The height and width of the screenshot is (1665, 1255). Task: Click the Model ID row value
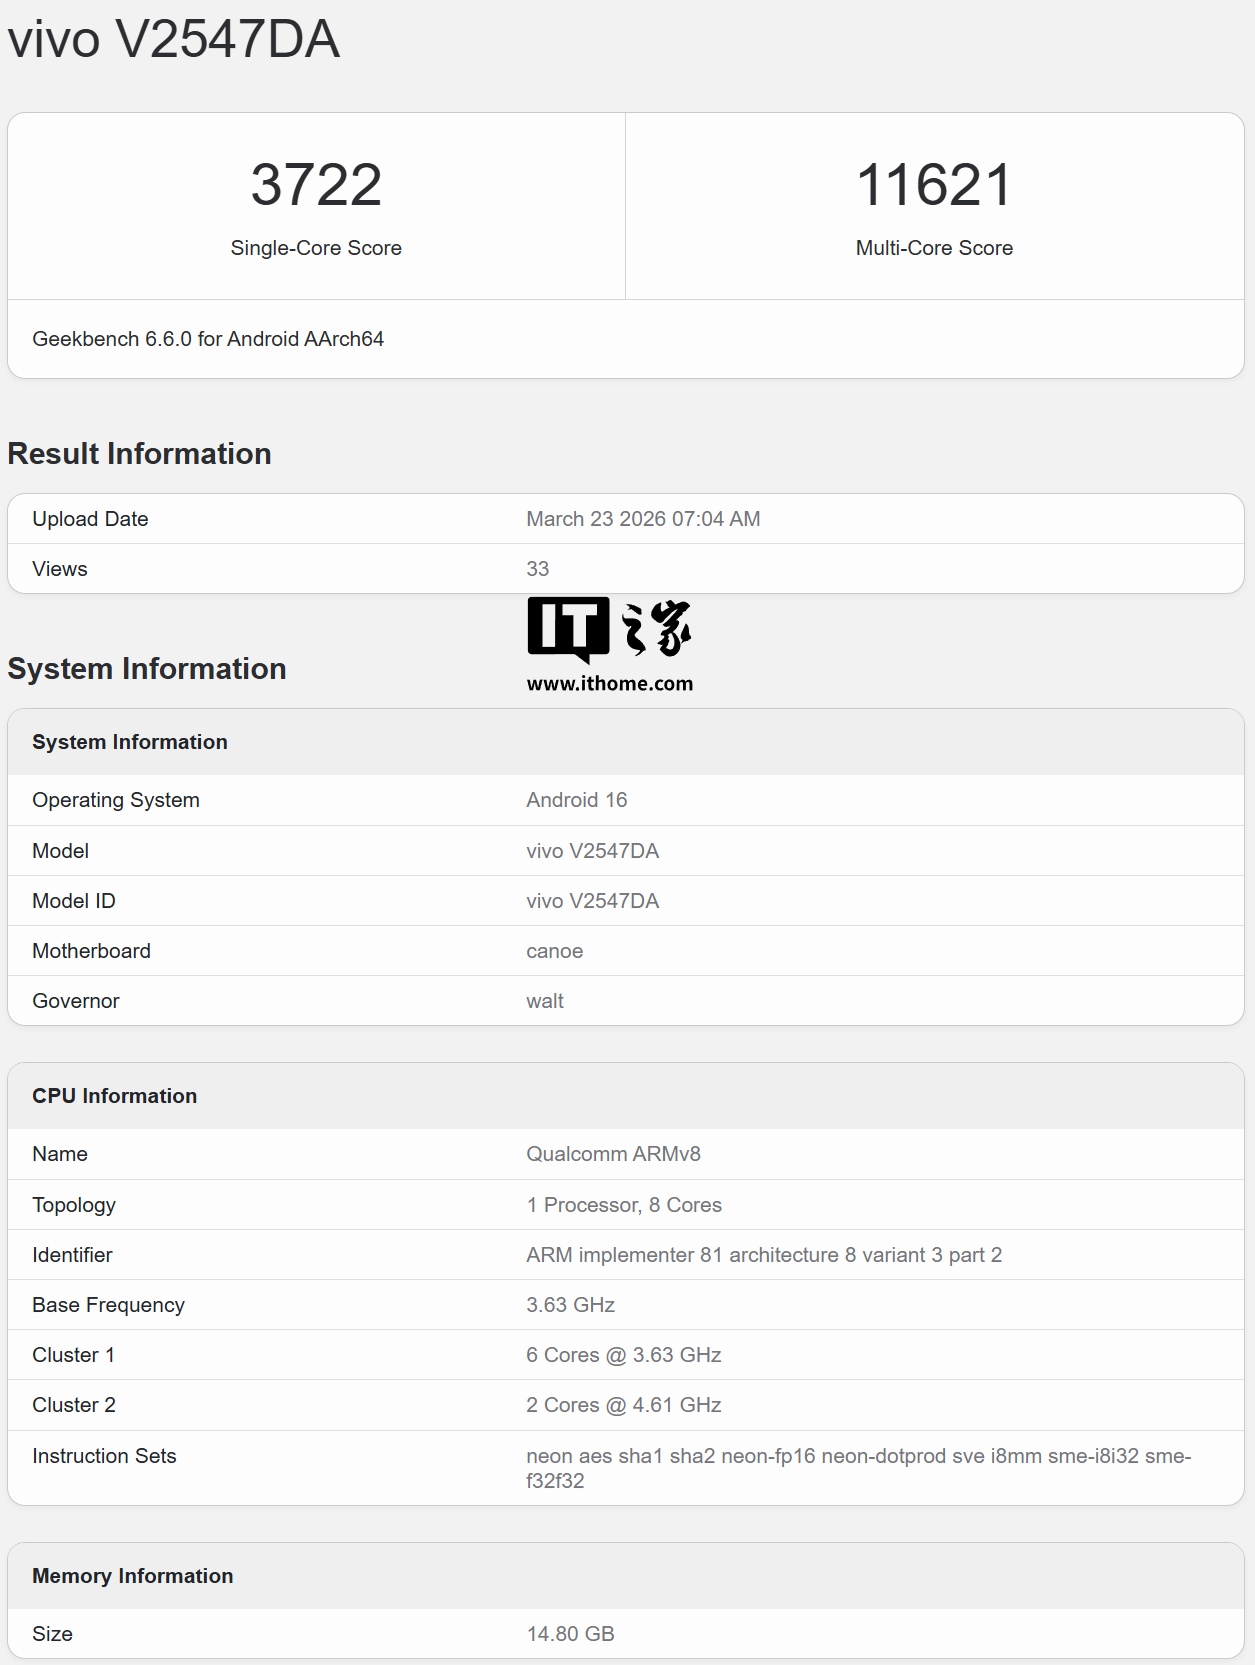(593, 901)
